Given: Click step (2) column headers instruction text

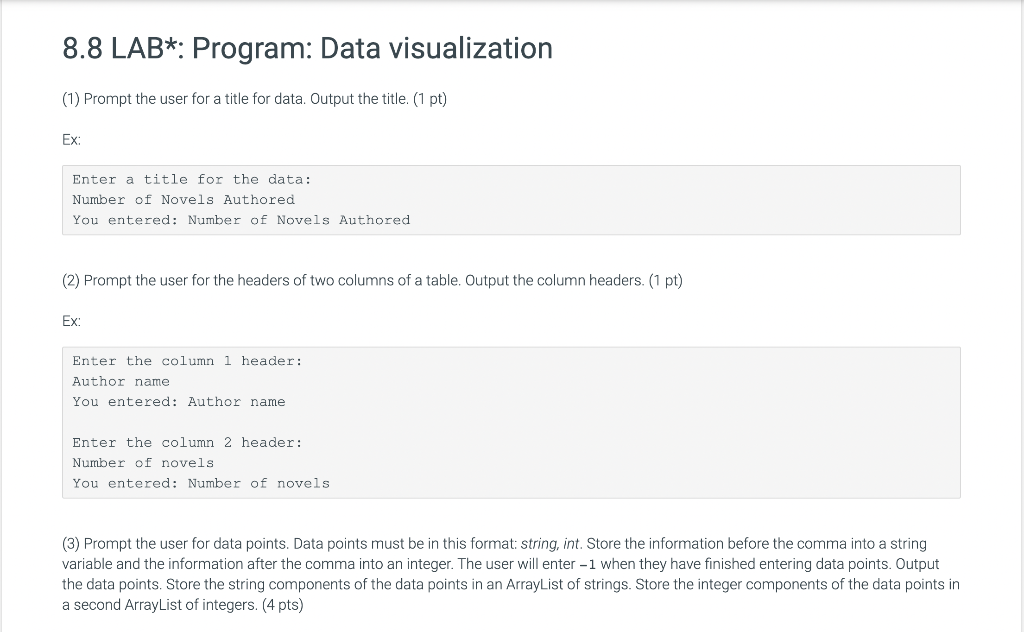Looking at the screenshot, I should click(372, 281).
